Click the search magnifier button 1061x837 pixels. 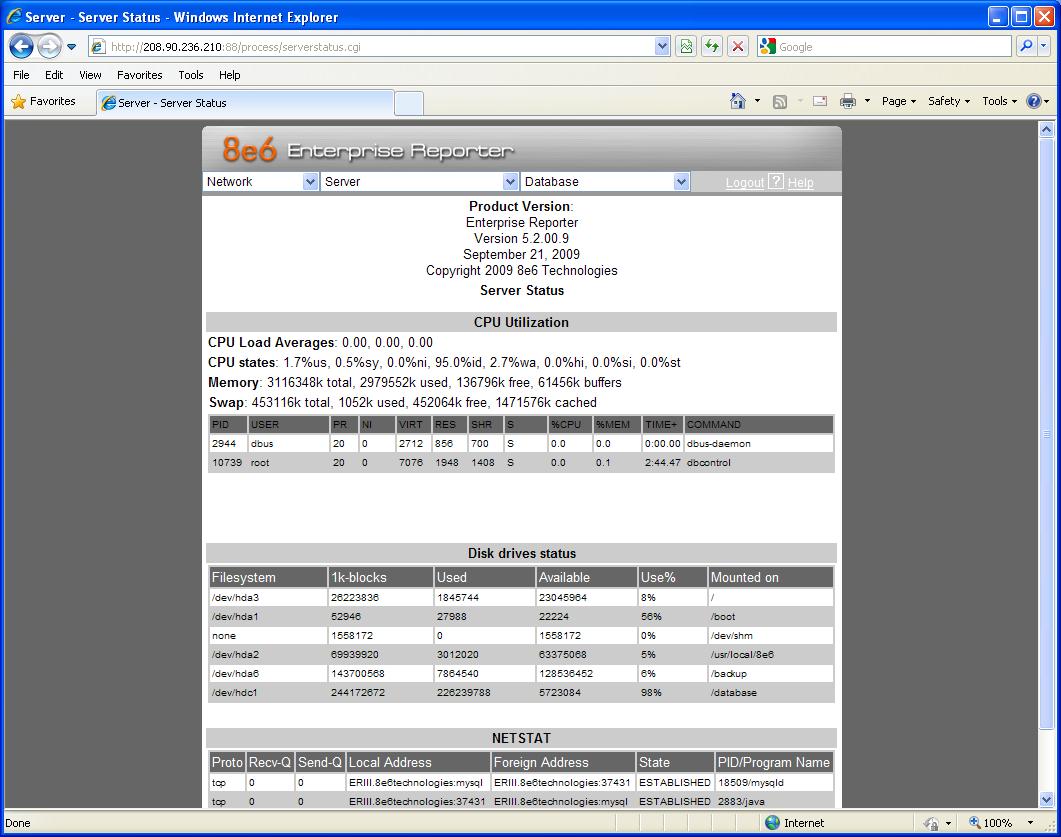1026,47
